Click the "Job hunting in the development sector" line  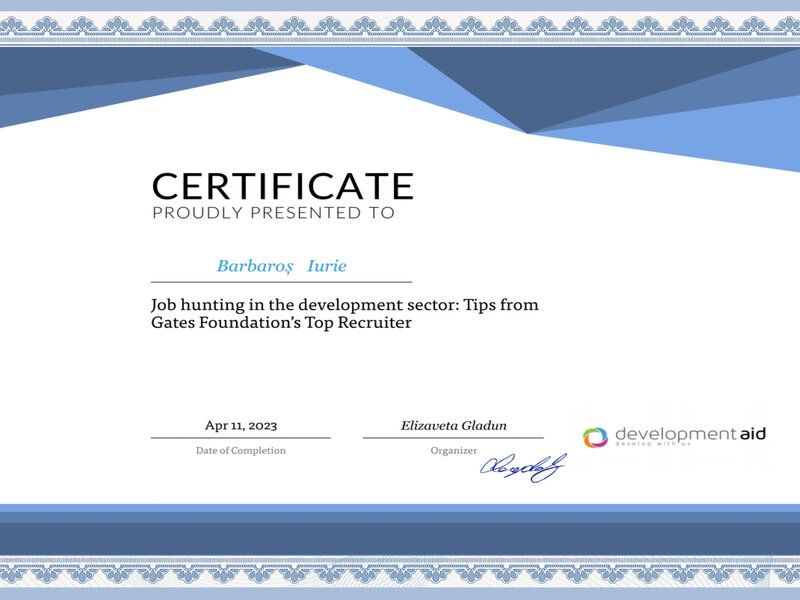(344, 304)
